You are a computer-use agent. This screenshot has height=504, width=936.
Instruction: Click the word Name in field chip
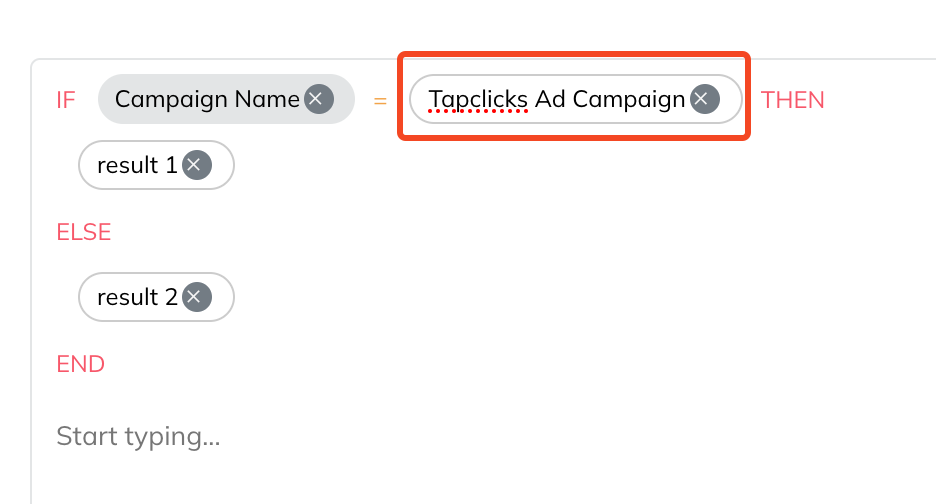(267, 99)
